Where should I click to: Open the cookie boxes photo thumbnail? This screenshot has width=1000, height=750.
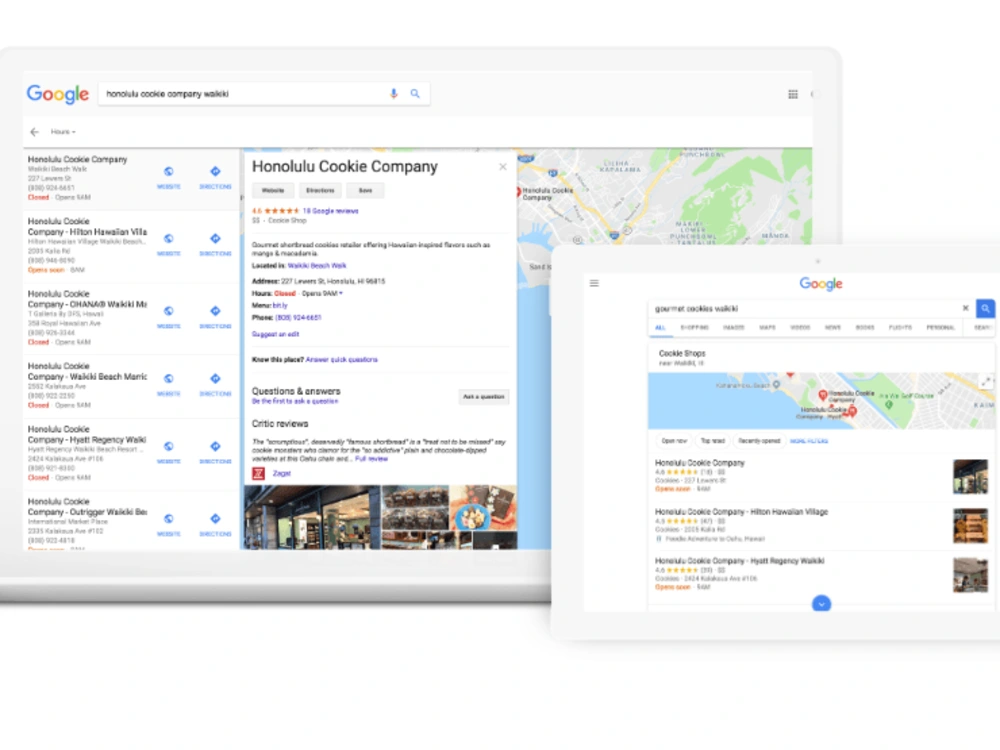[415, 508]
